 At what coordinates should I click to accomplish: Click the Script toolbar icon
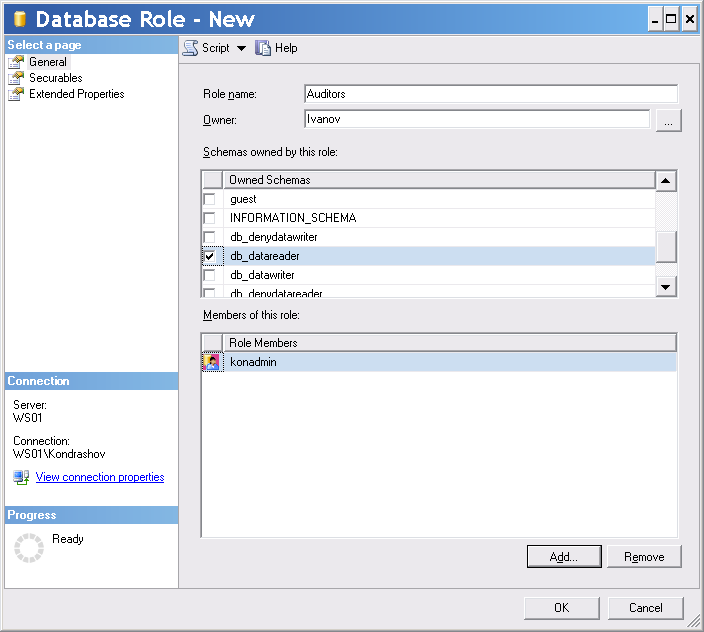[x=191, y=48]
